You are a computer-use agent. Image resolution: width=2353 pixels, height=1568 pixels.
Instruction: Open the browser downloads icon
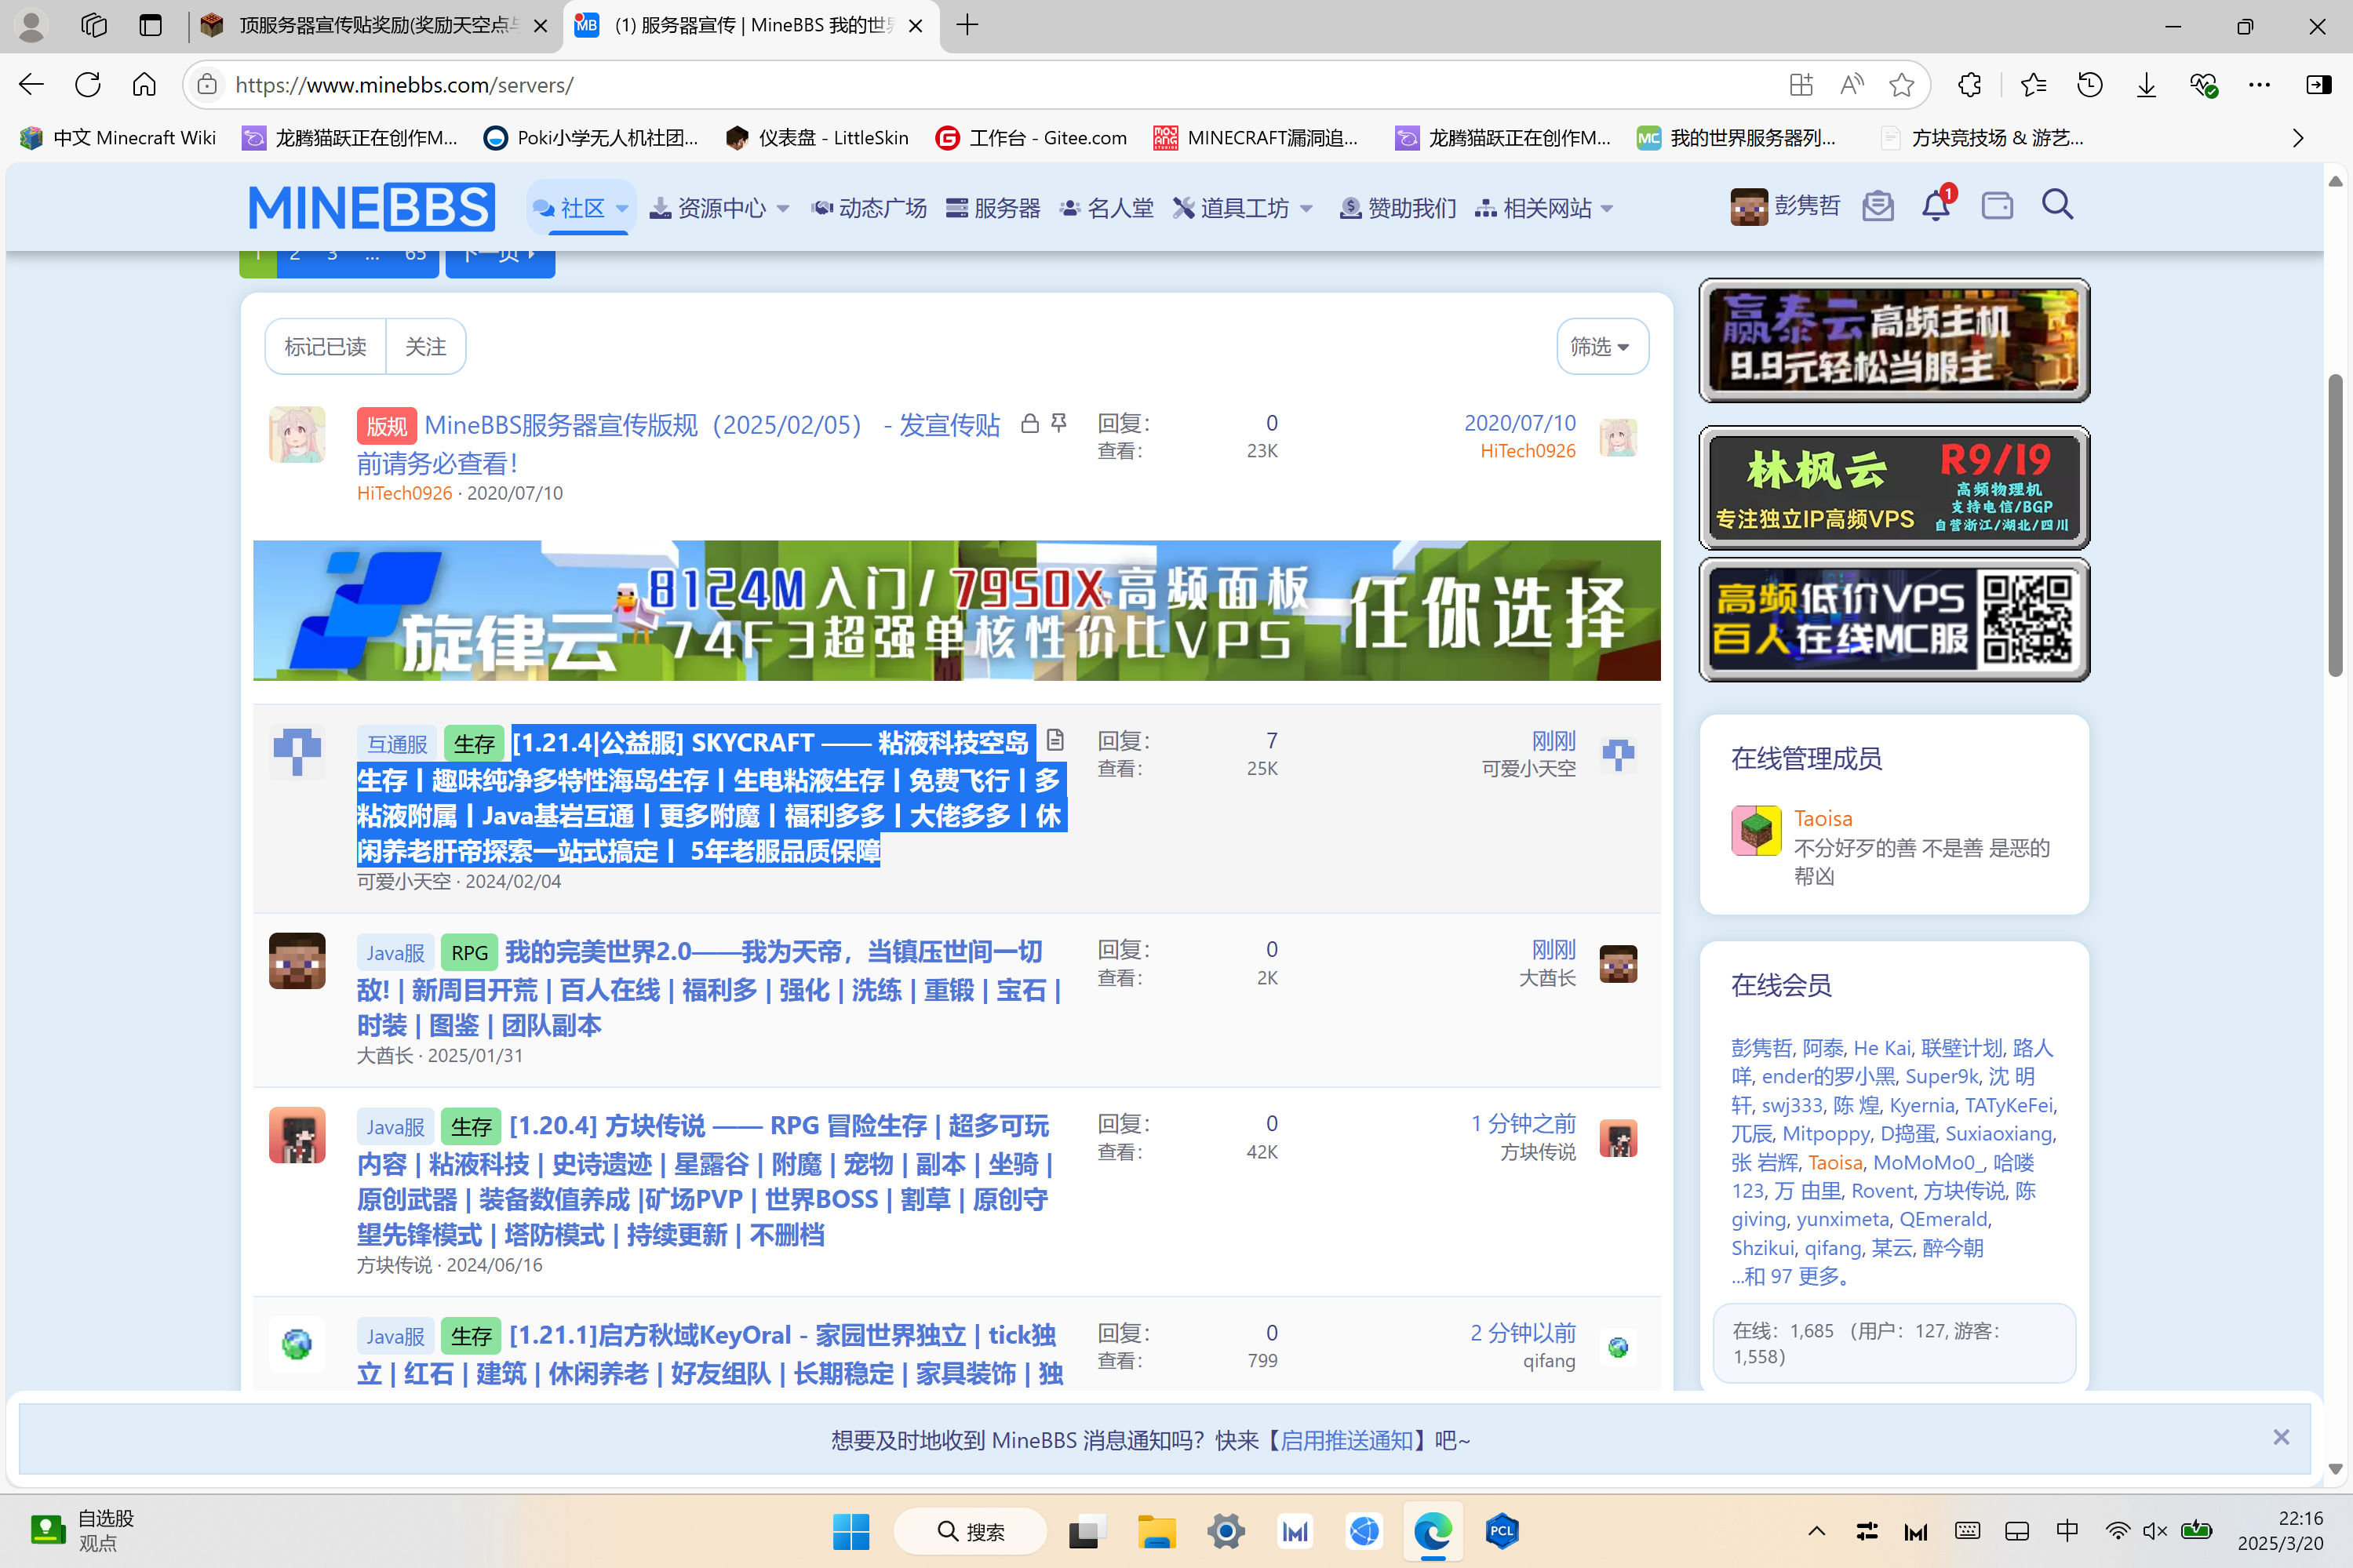[2146, 85]
